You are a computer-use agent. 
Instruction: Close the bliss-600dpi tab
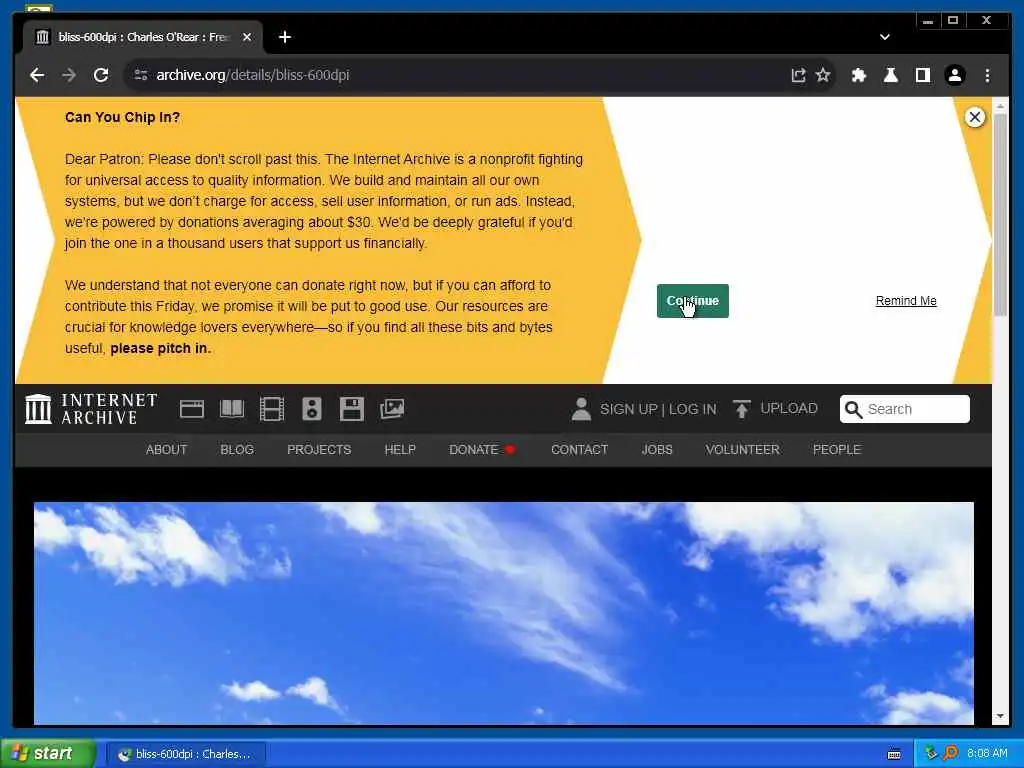coord(247,37)
